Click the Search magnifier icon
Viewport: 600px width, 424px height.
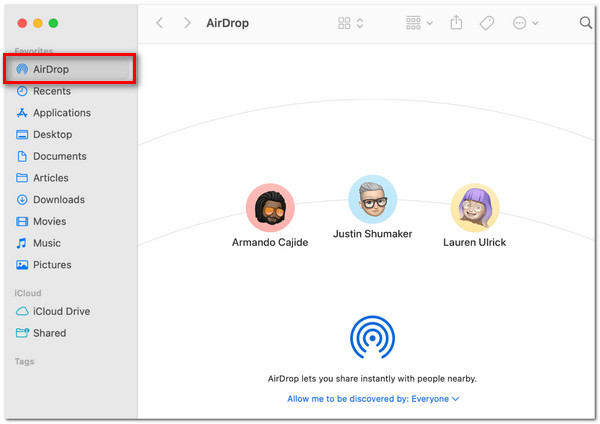coord(585,23)
